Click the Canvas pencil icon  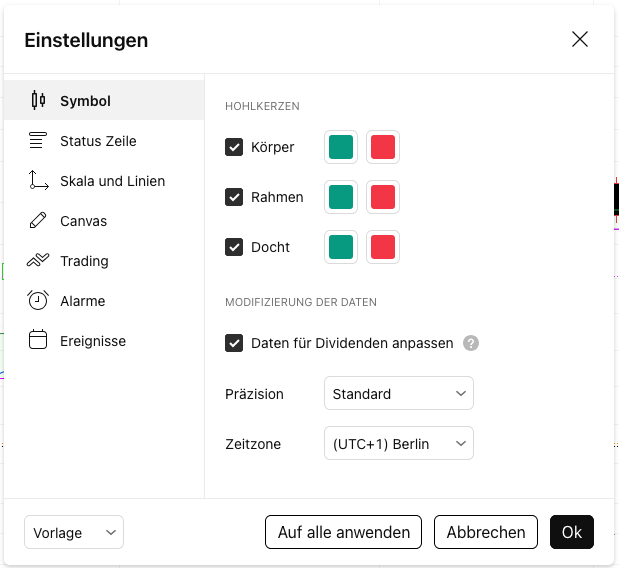click(39, 221)
